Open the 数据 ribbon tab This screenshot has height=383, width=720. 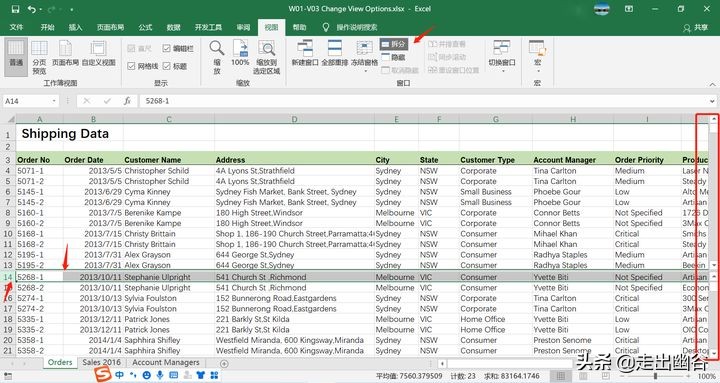point(173,28)
